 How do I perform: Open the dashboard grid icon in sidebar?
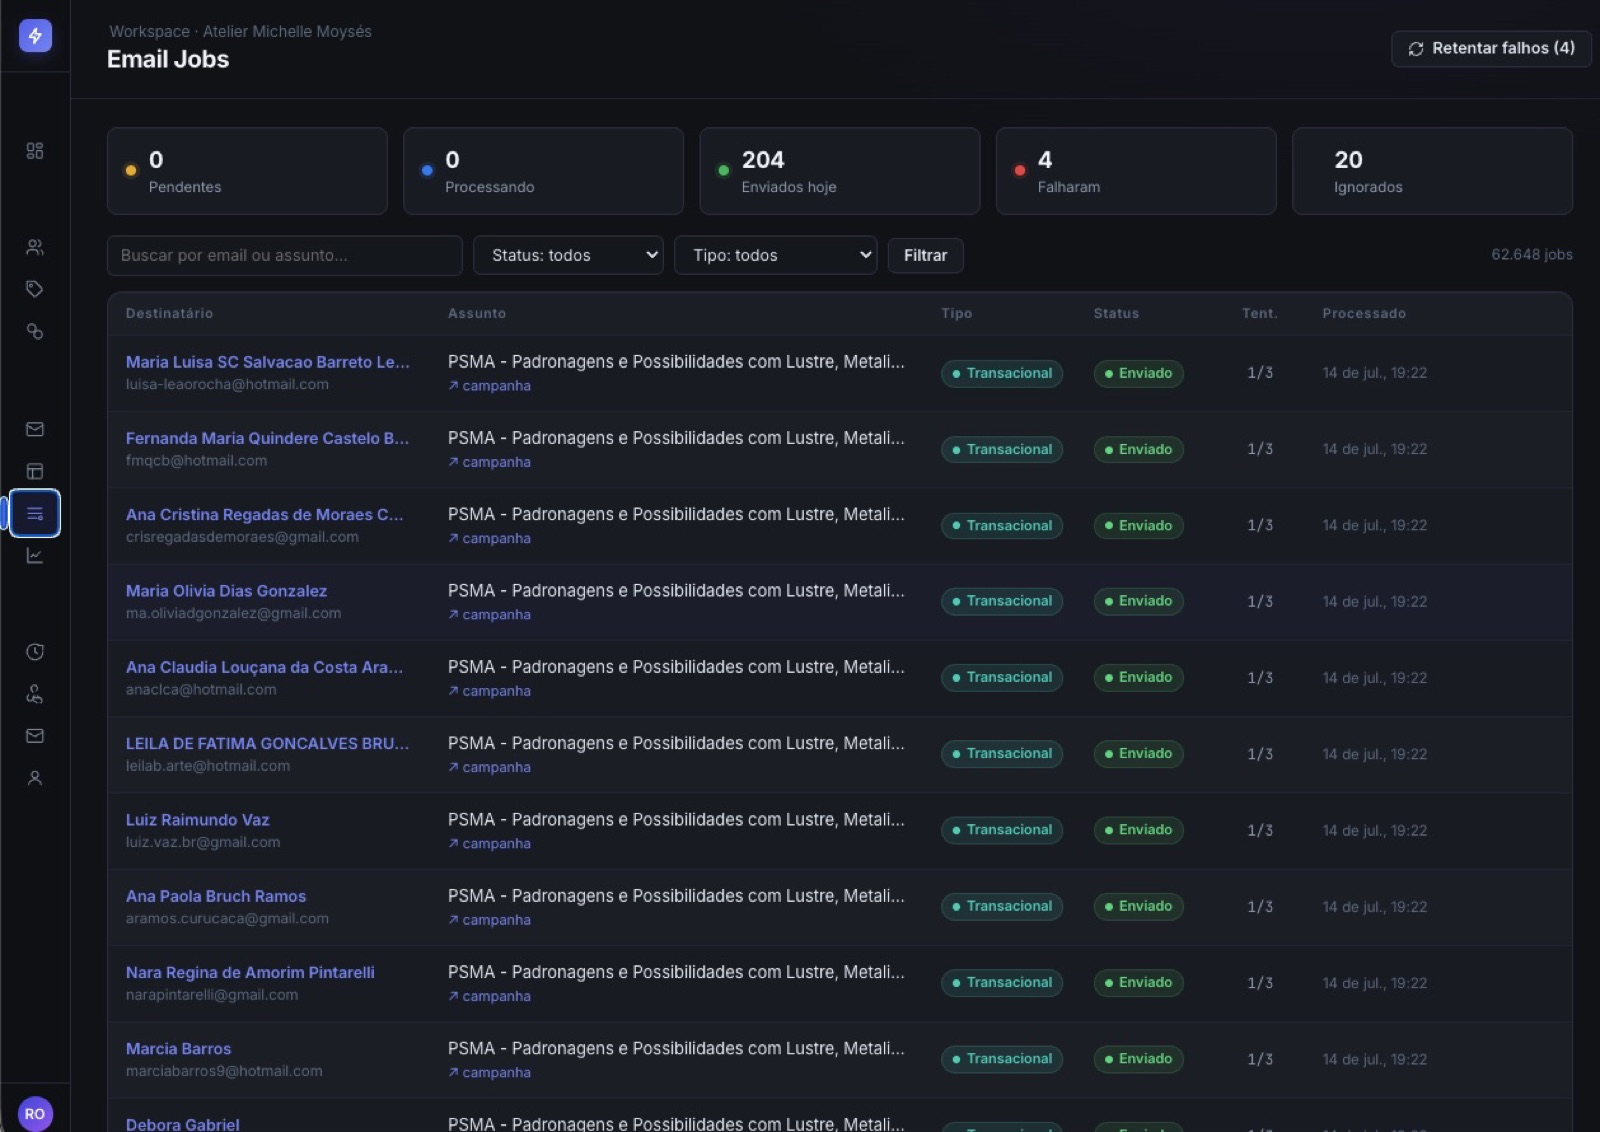35,151
